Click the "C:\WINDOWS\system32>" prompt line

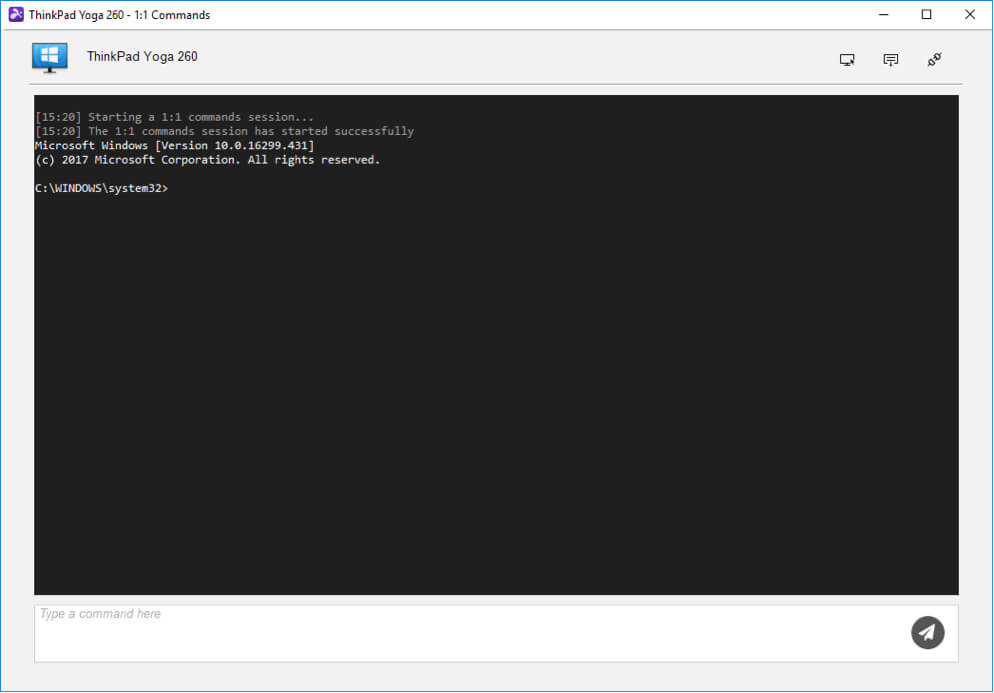coord(101,188)
